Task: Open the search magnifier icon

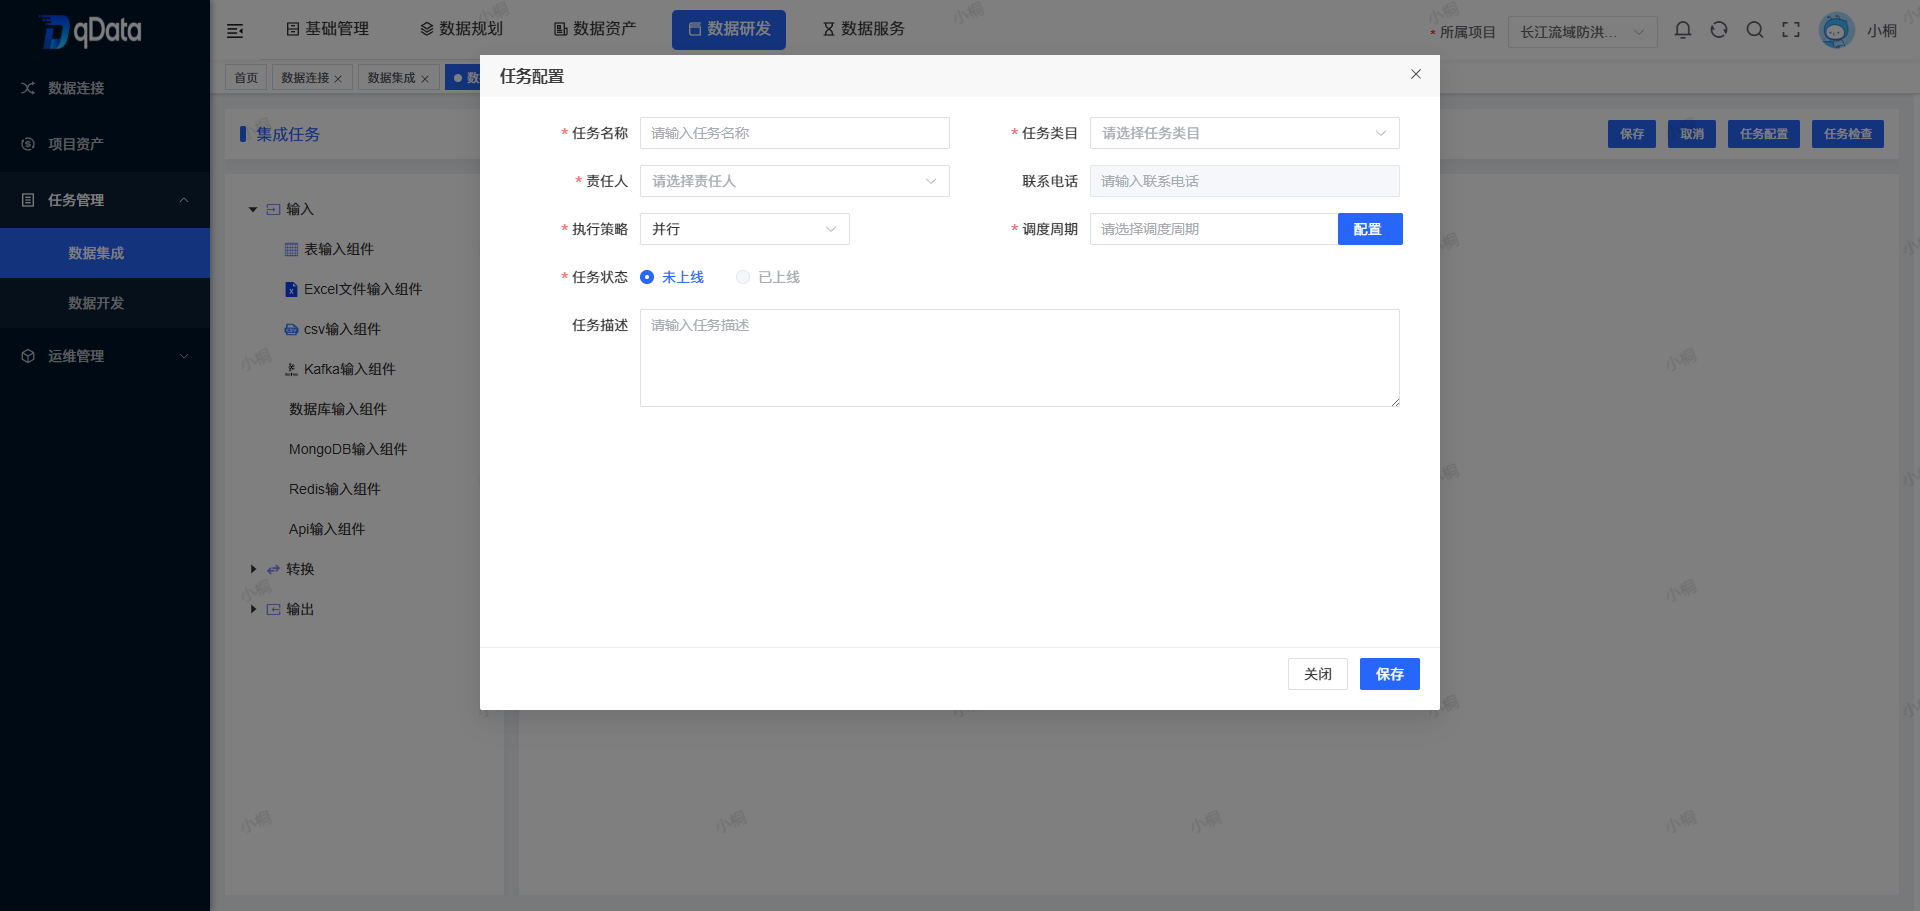Action: coord(1755,30)
